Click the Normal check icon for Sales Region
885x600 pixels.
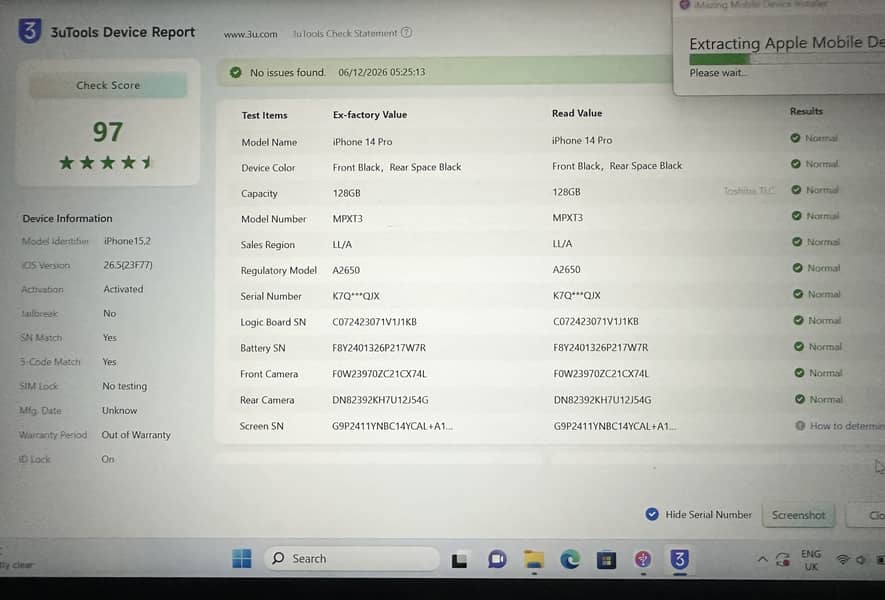tap(797, 242)
